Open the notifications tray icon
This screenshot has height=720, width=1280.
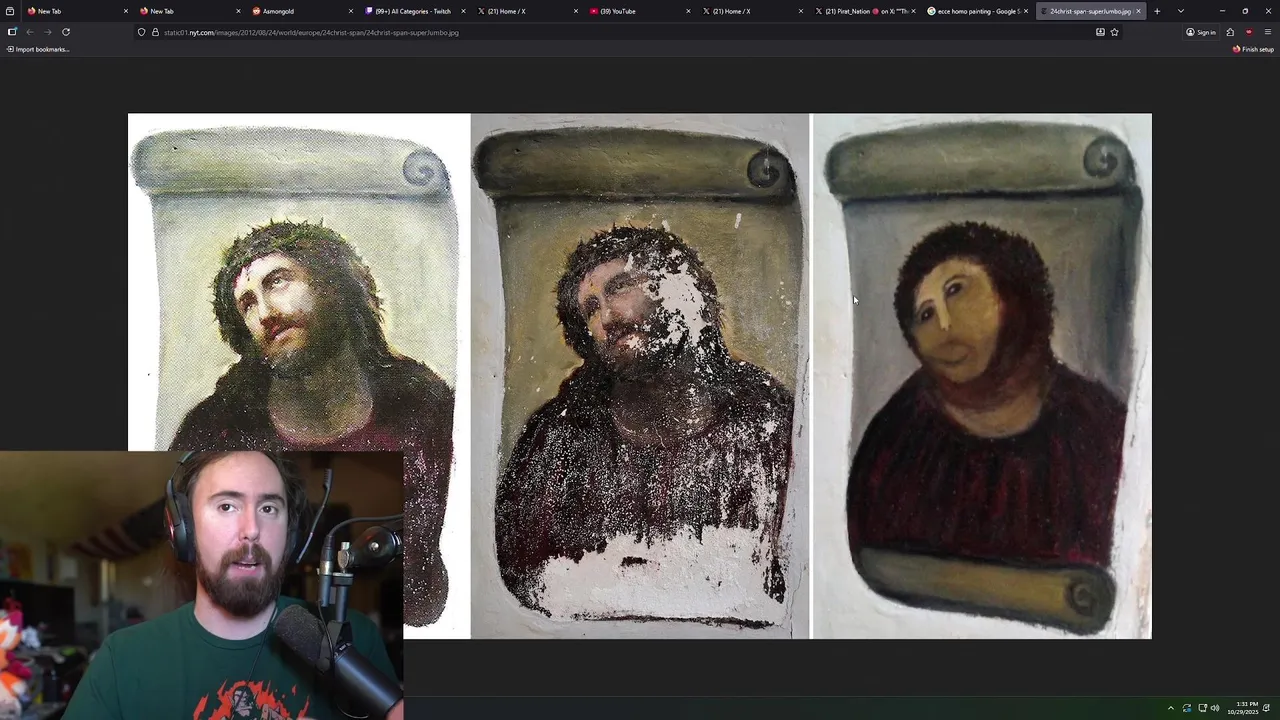click(x=1267, y=708)
